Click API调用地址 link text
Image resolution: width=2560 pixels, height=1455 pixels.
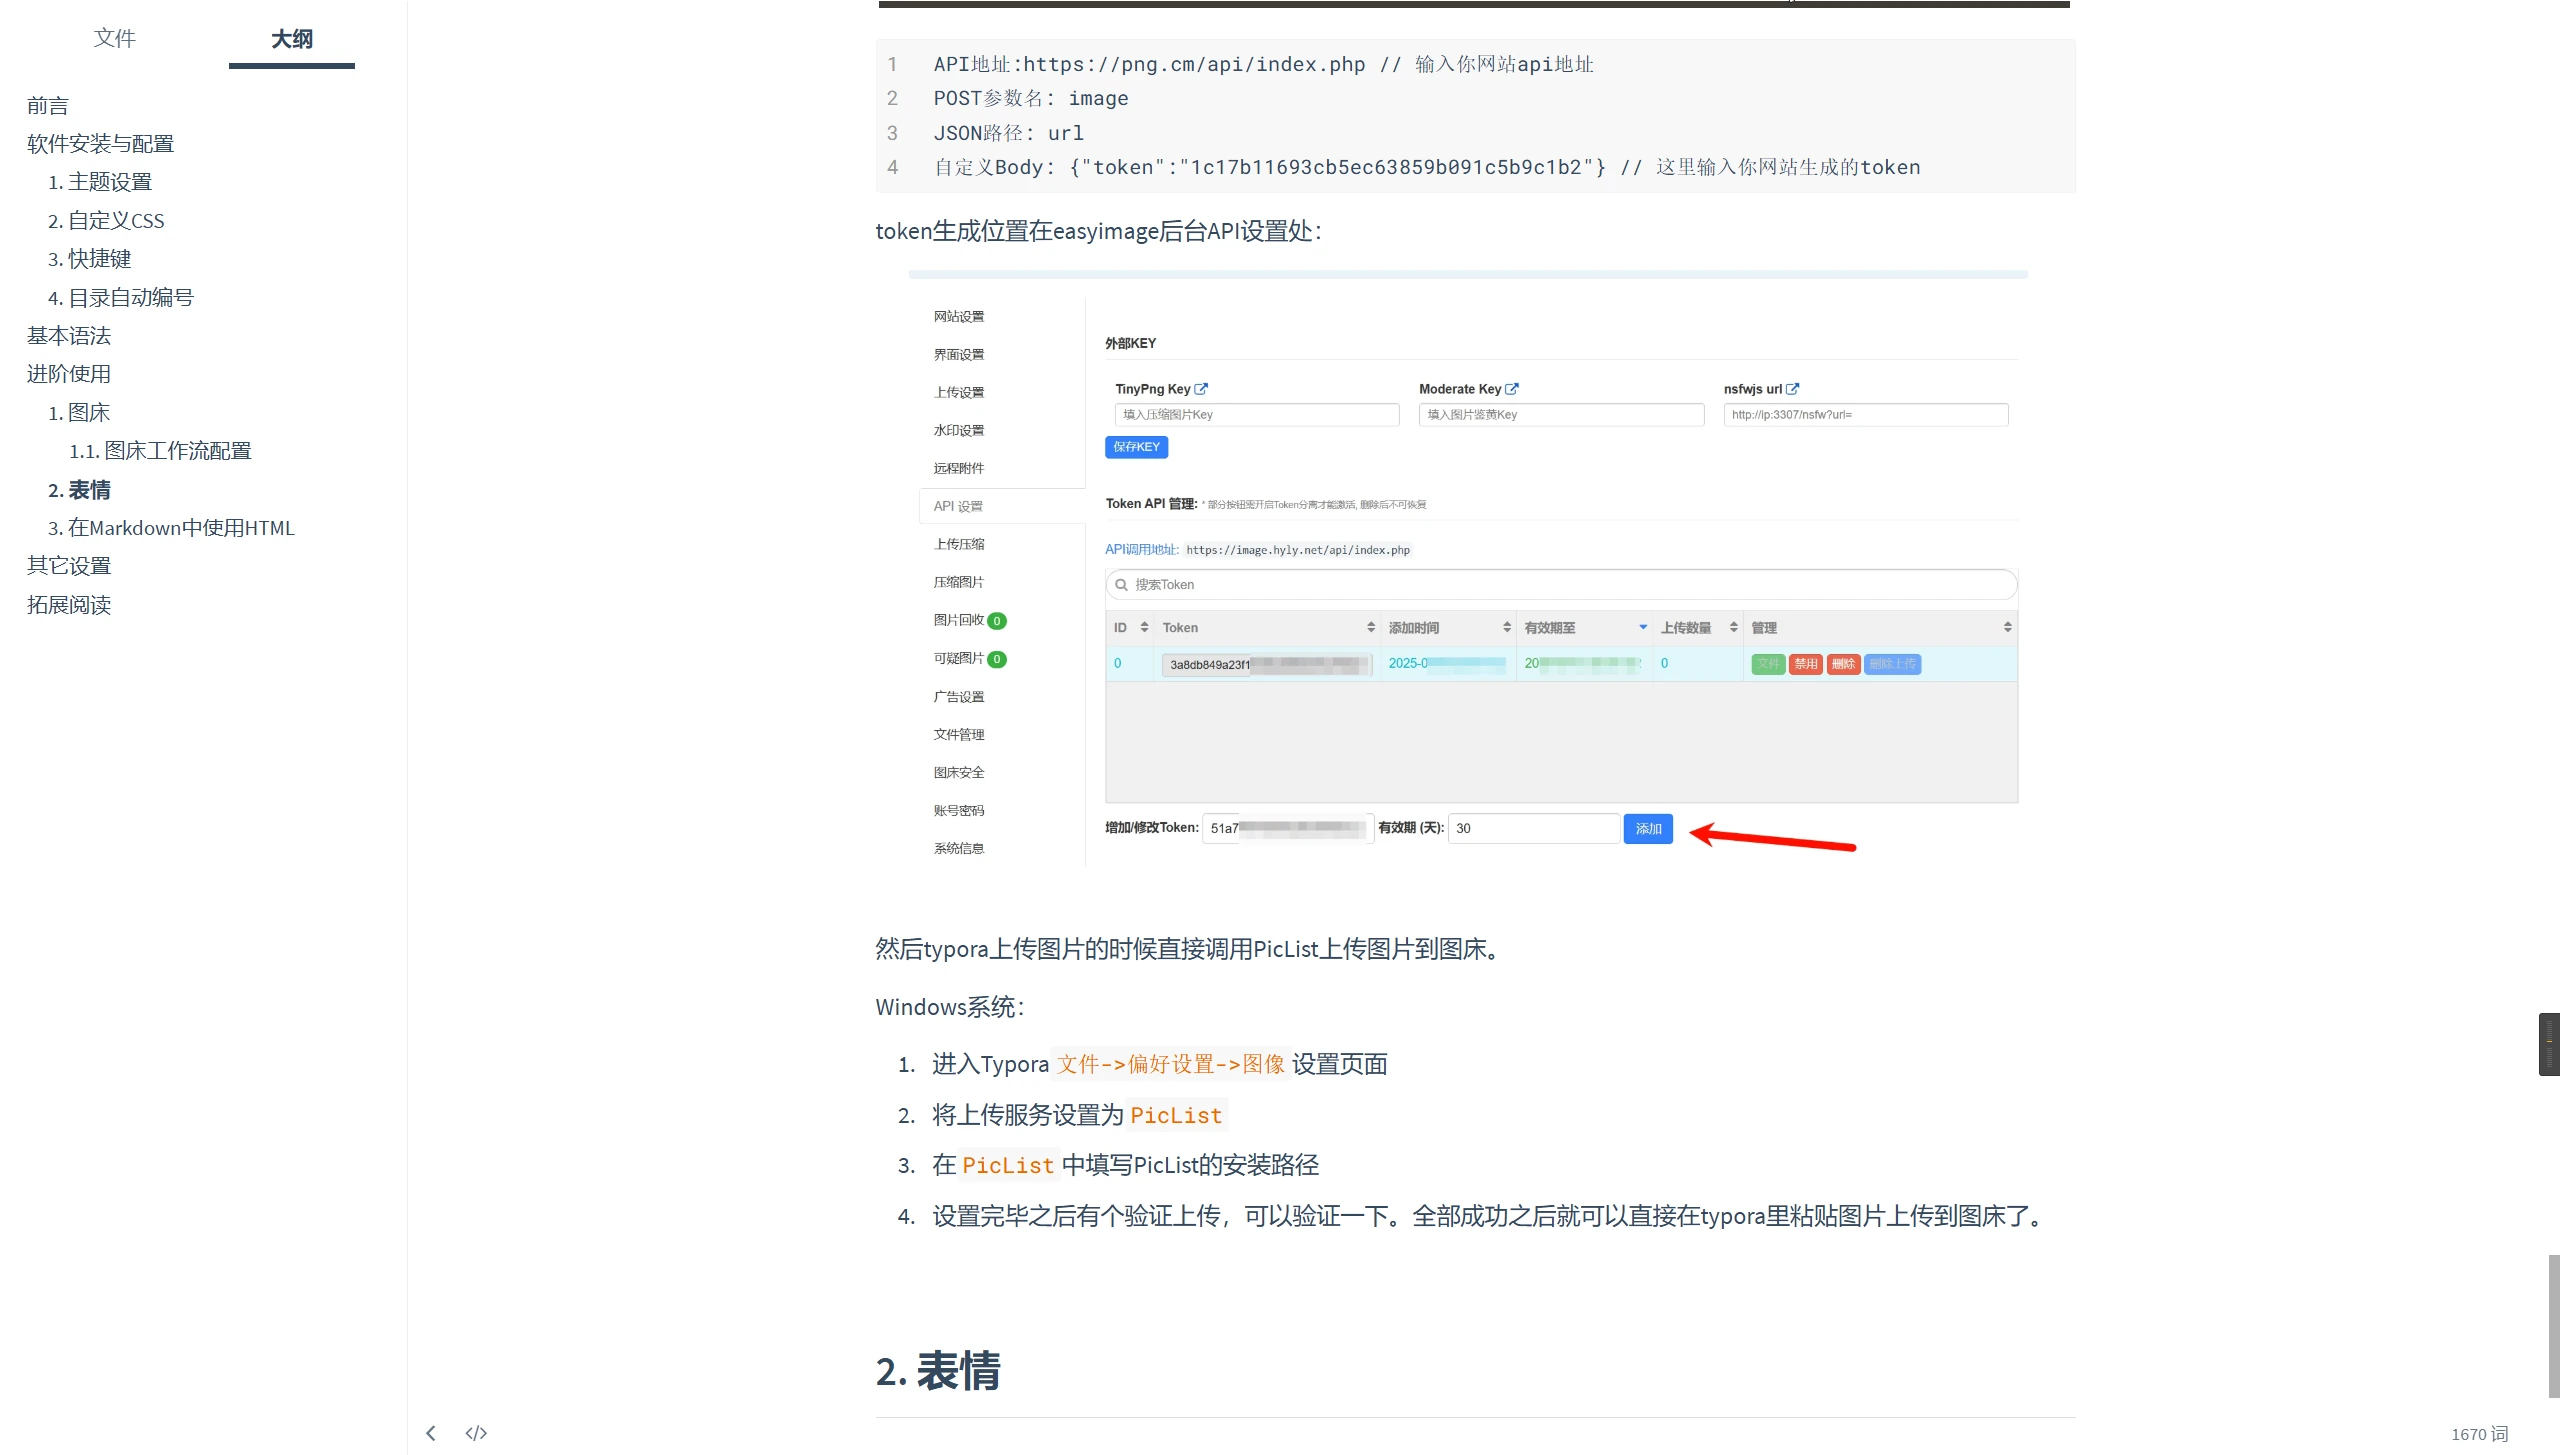click(x=1142, y=549)
